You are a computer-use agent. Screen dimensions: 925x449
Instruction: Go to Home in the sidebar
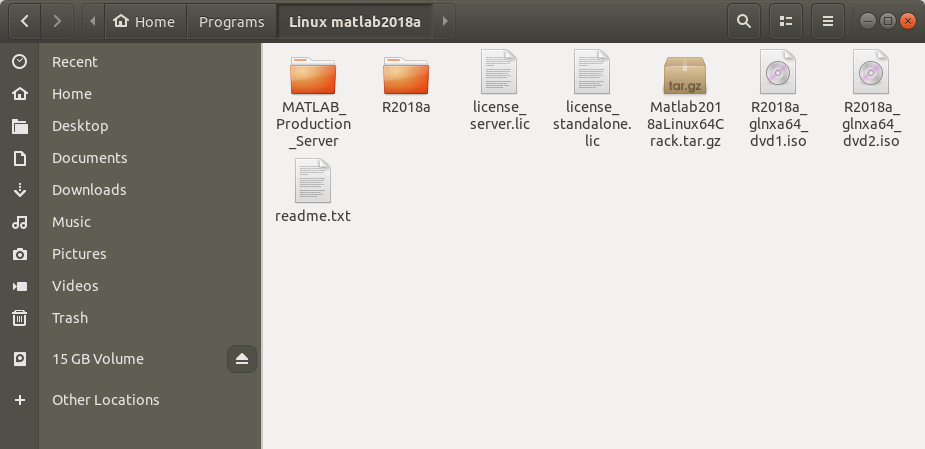pyautogui.click(x=71, y=94)
